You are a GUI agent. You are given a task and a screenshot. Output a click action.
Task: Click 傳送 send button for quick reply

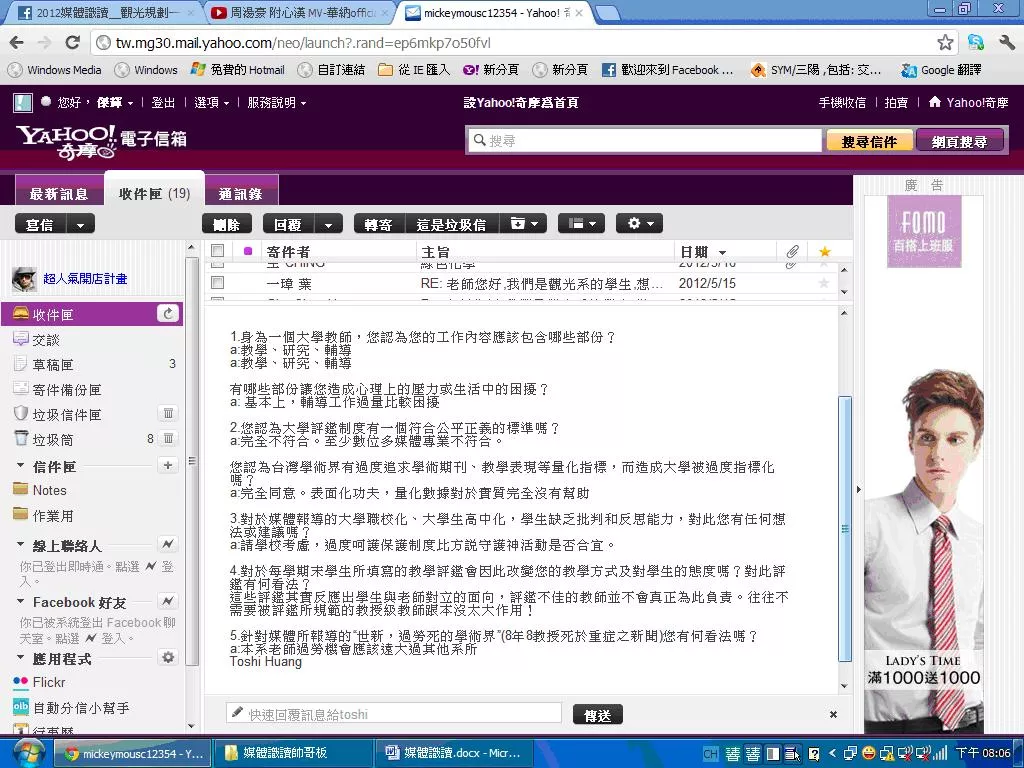click(598, 714)
